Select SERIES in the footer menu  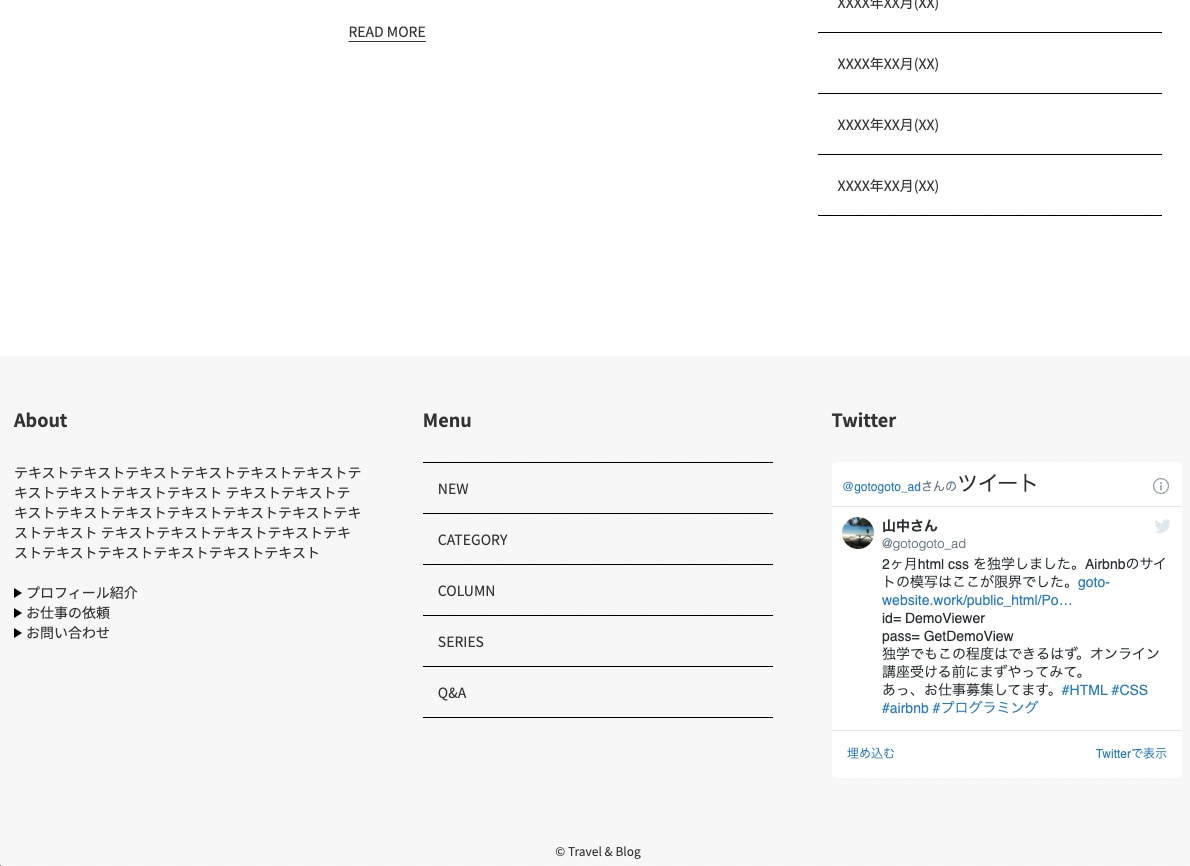(x=597, y=641)
